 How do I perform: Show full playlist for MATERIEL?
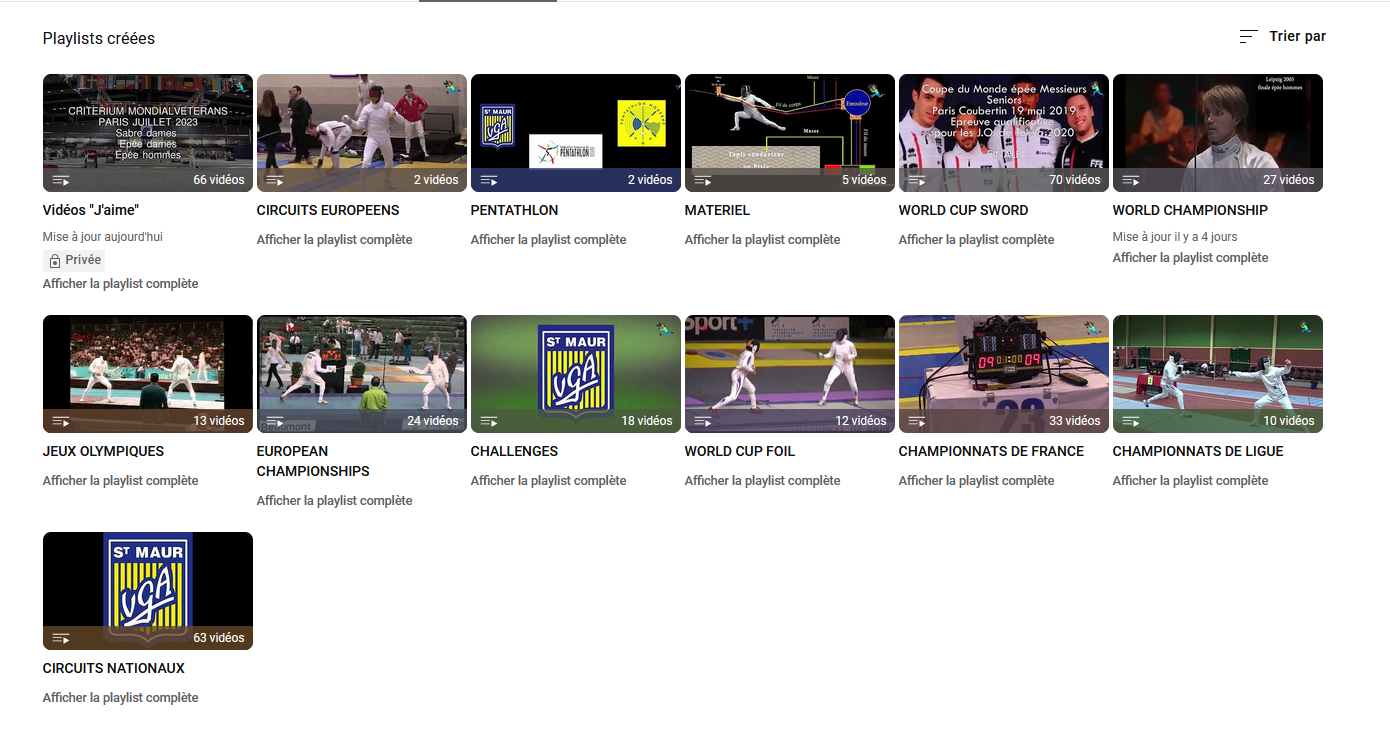point(763,240)
